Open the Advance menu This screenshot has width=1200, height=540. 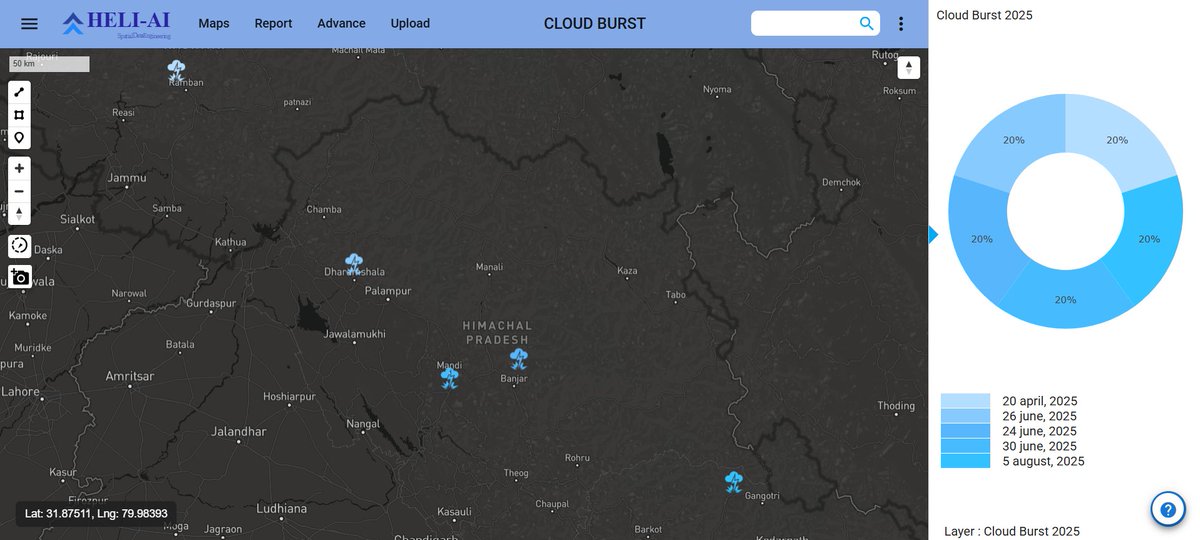tap(341, 23)
